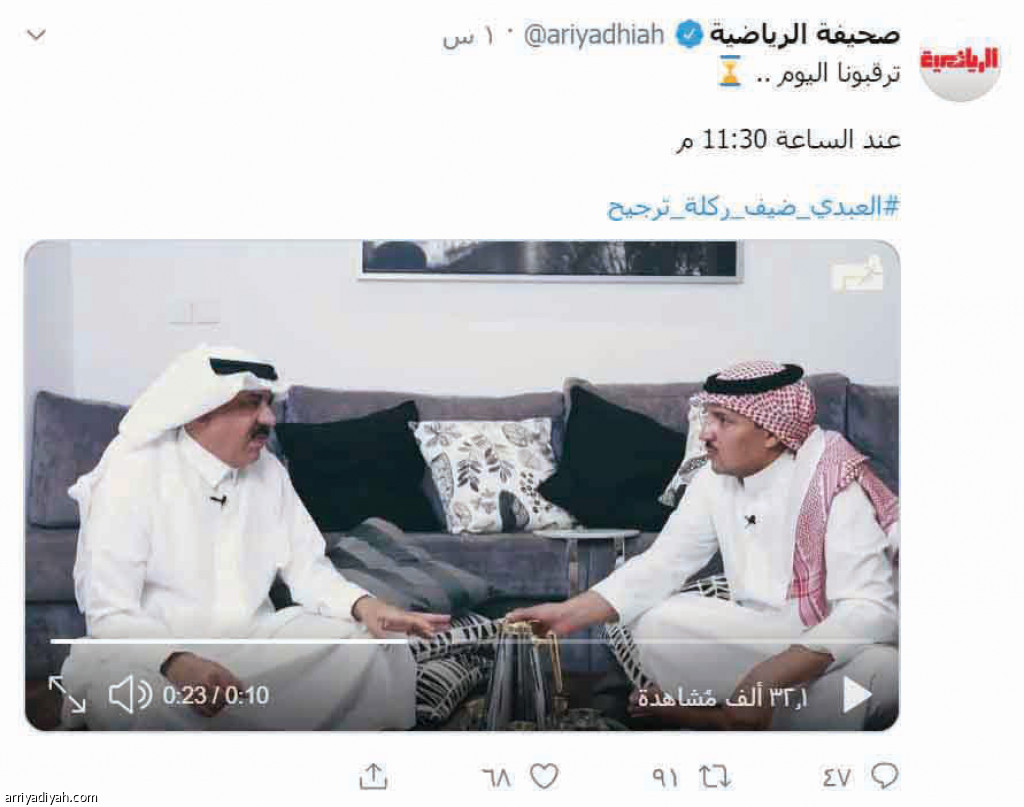
Task: Click the retweet arrows icon
Action: coord(714,777)
